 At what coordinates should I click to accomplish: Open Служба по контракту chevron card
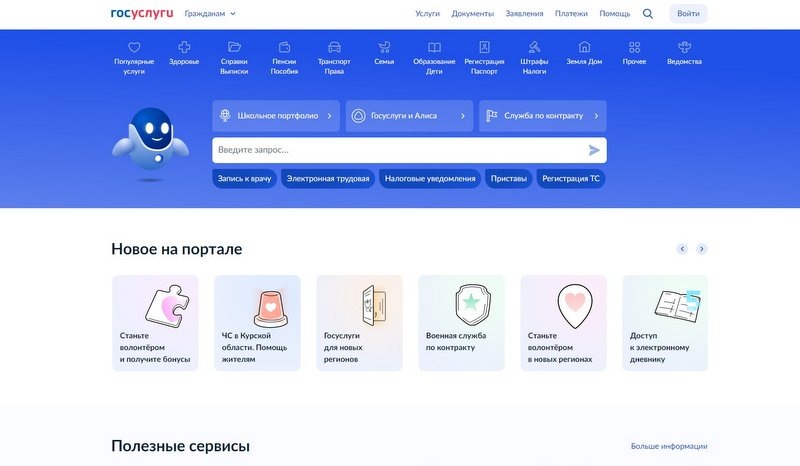coord(543,116)
